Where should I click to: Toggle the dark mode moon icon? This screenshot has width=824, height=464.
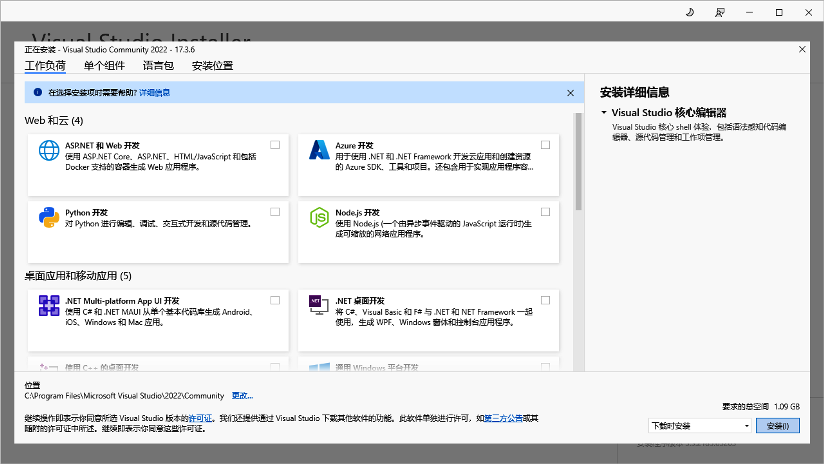pos(690,12)
